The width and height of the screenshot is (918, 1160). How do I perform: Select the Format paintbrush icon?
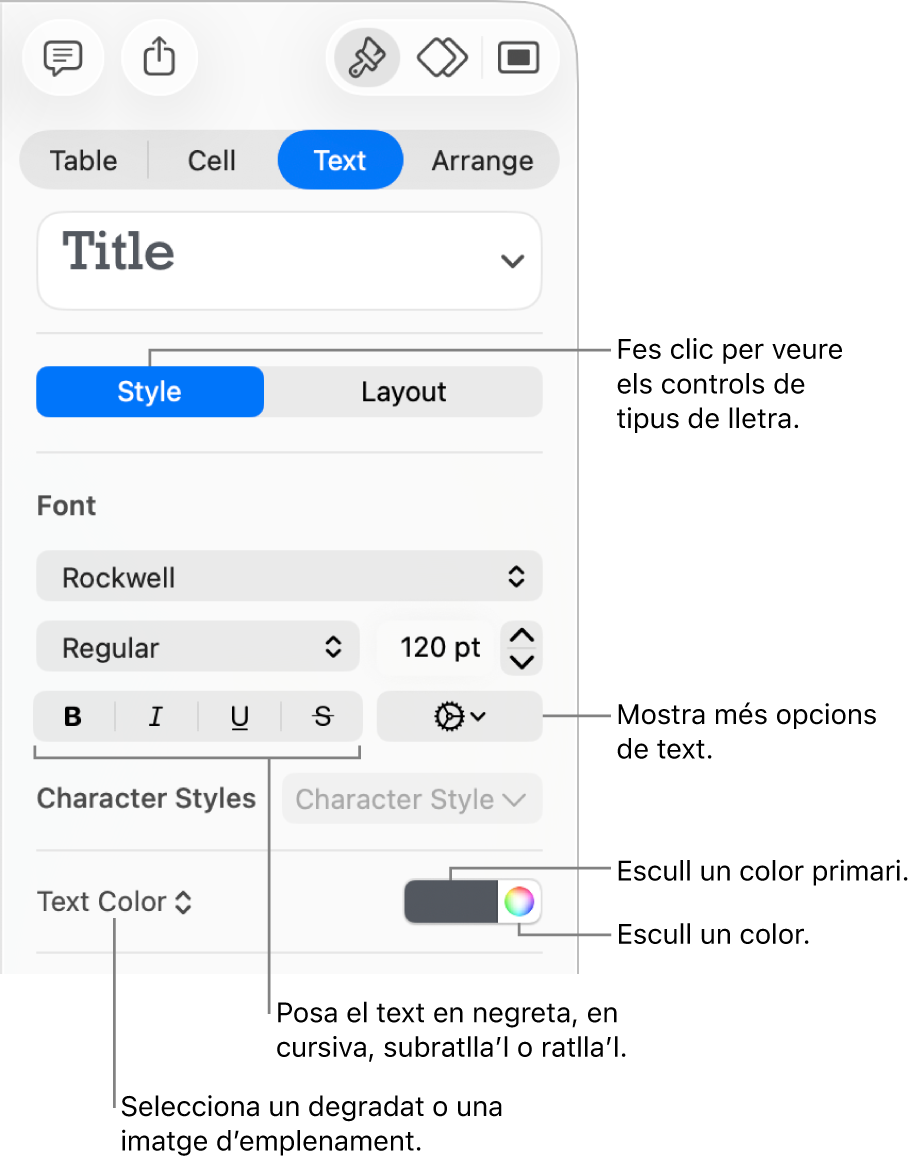[364, 57]
